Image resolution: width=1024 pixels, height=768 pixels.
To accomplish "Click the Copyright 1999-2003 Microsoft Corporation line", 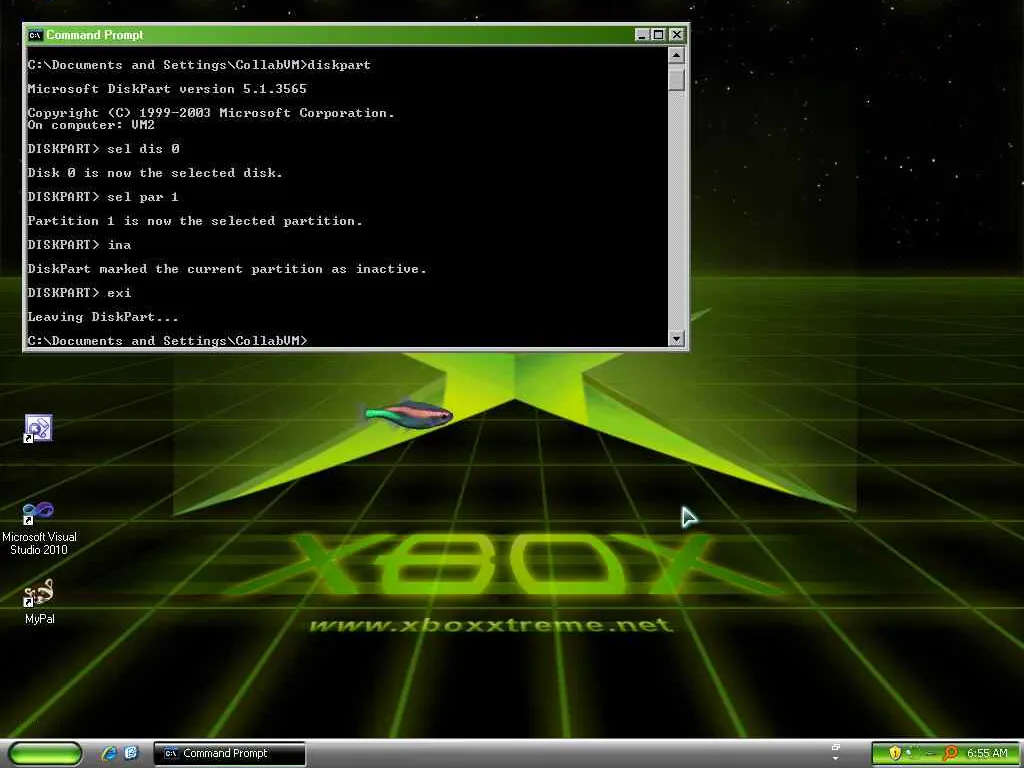I will coord(211,113).
